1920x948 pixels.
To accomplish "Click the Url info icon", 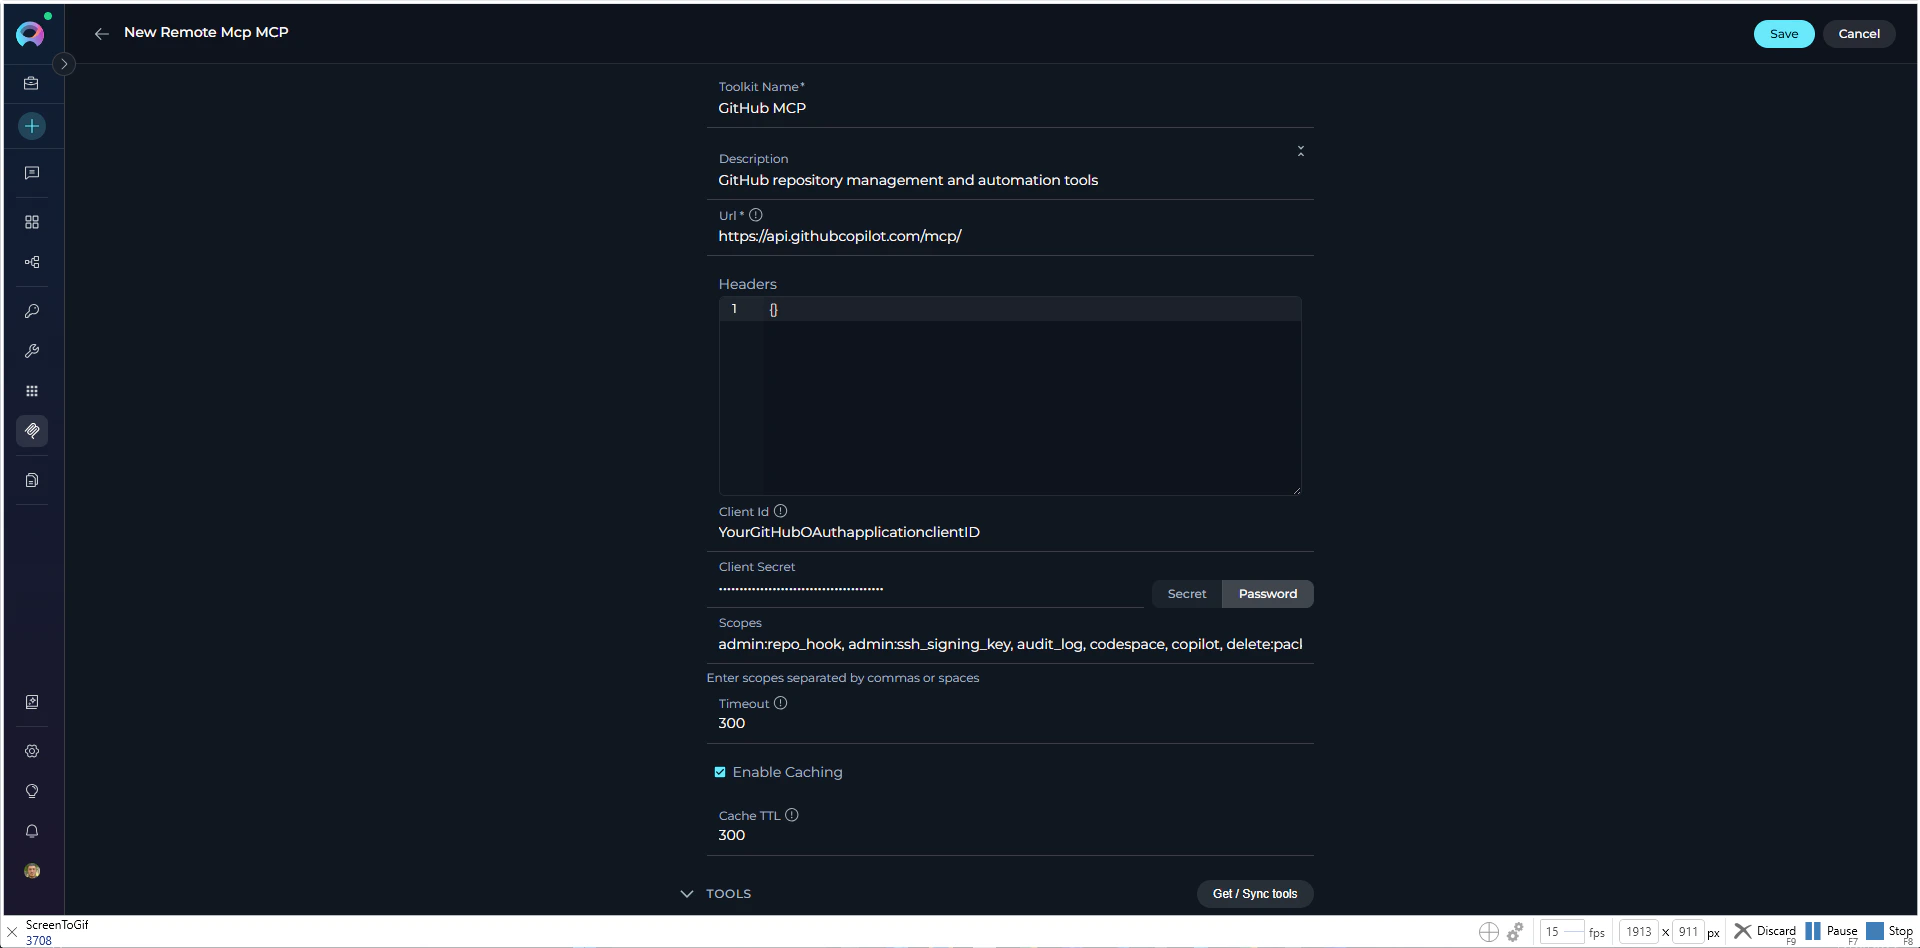I will pyautogui.click(x=756, y=215).
